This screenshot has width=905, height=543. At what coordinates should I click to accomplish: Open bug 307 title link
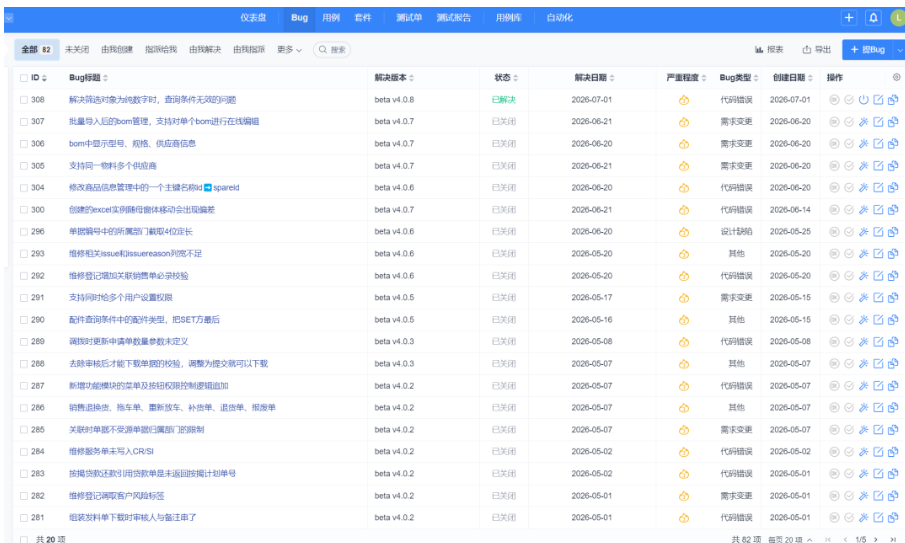(164, 122)
